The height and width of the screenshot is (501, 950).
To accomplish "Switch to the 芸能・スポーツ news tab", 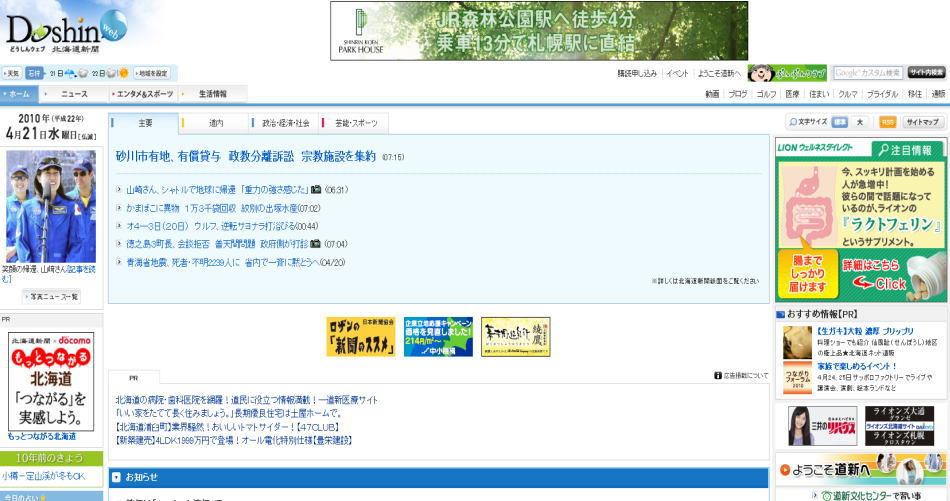I will click(356, 123).
